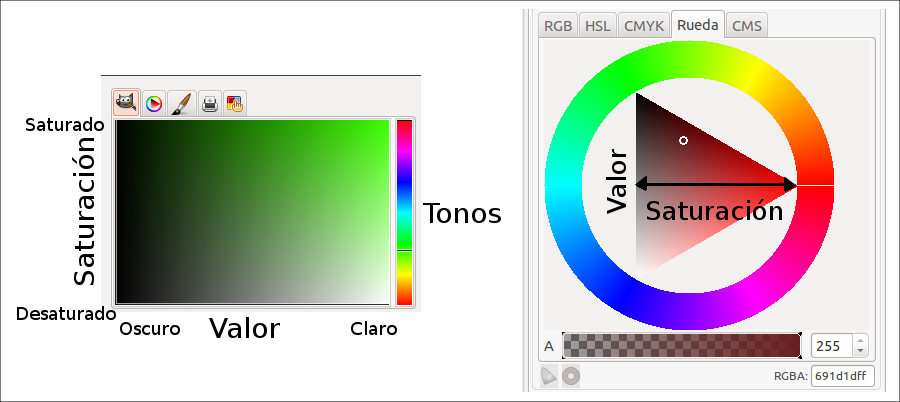Image resolution: width=900 pixels, height=402 pixels.
Task: Select the GIMP color selector tab
Action: click(126, 103)
